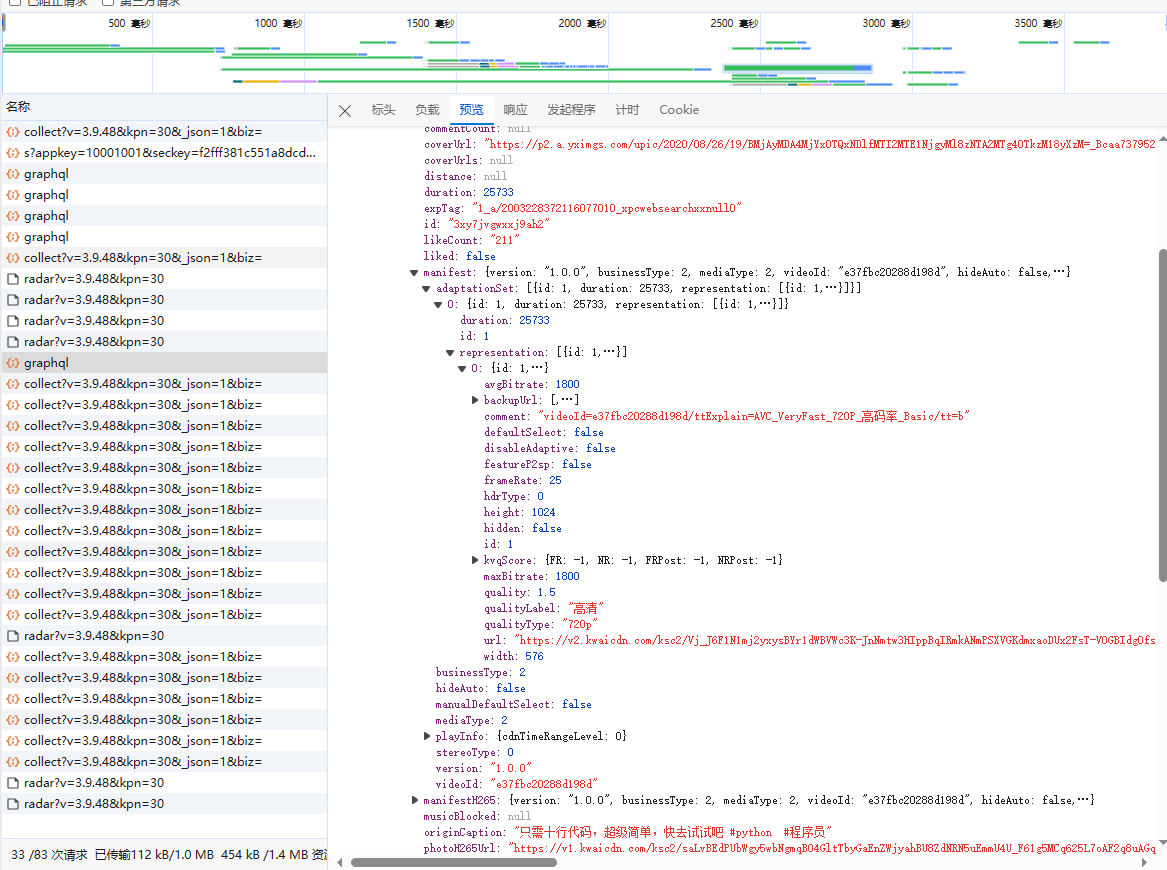Switch to the 响应 tab

(515, 110)
